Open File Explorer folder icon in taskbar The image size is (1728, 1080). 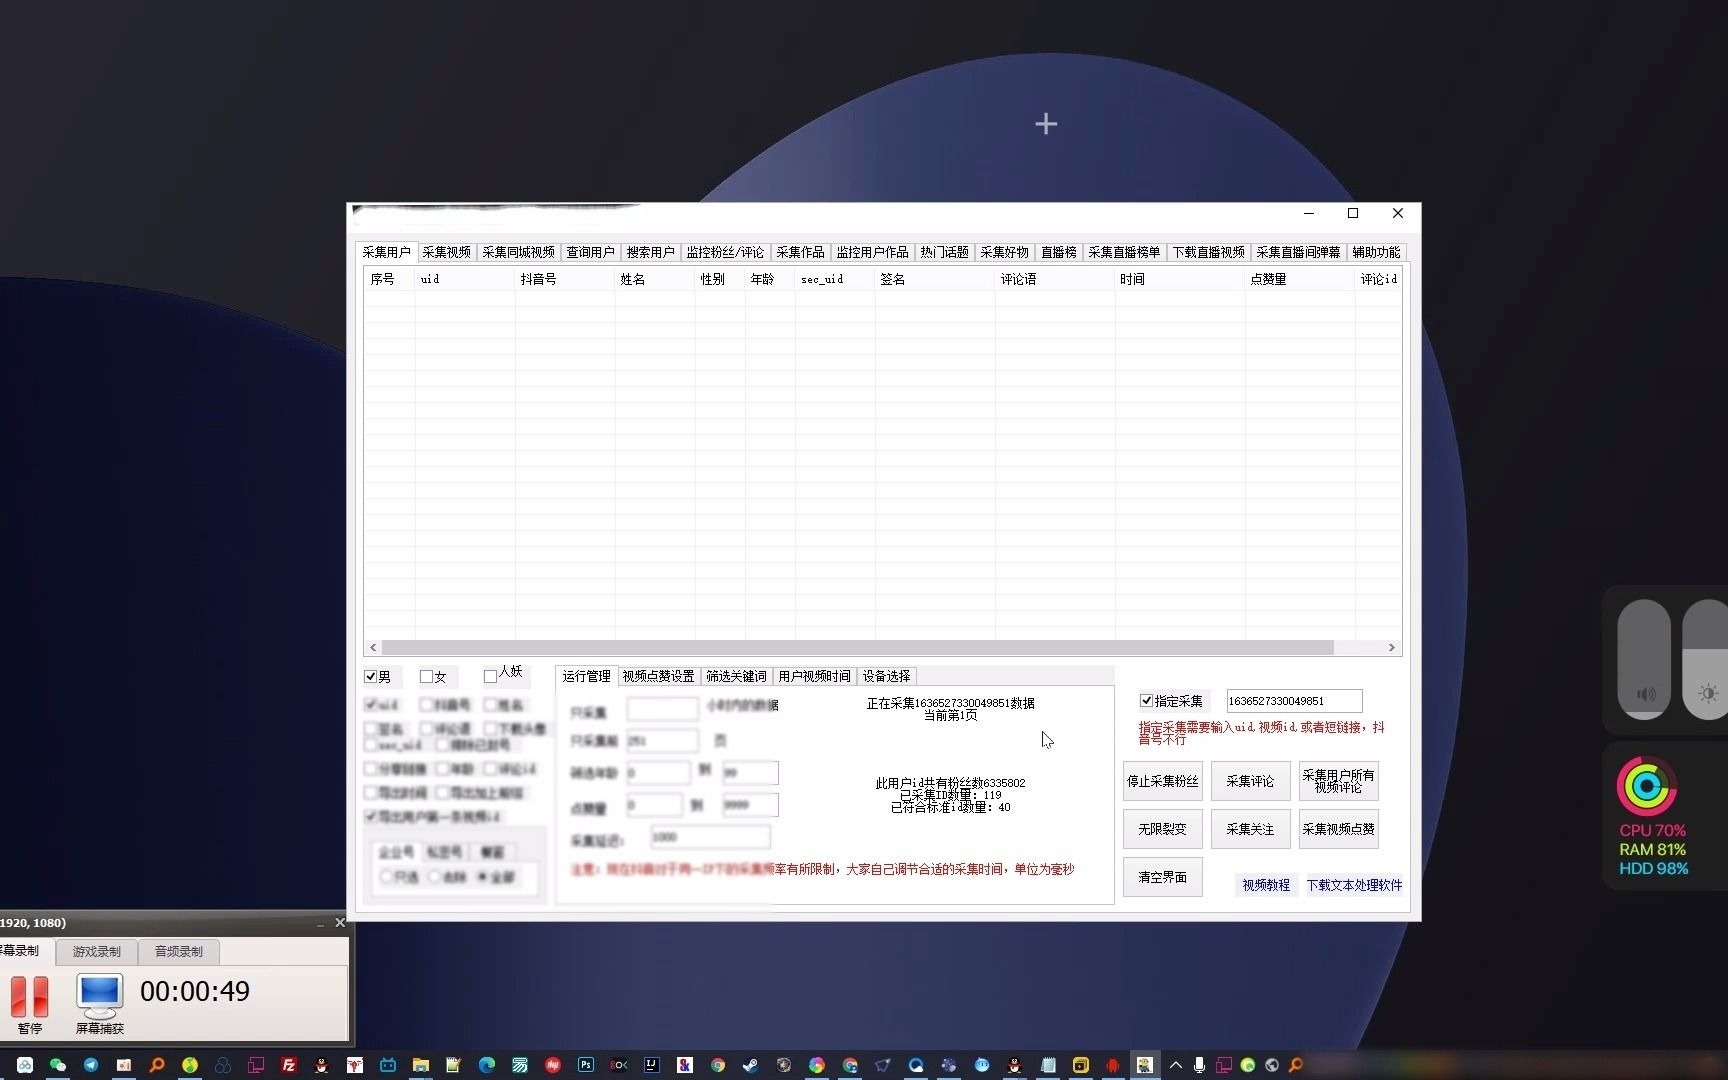coord(421,1065)
